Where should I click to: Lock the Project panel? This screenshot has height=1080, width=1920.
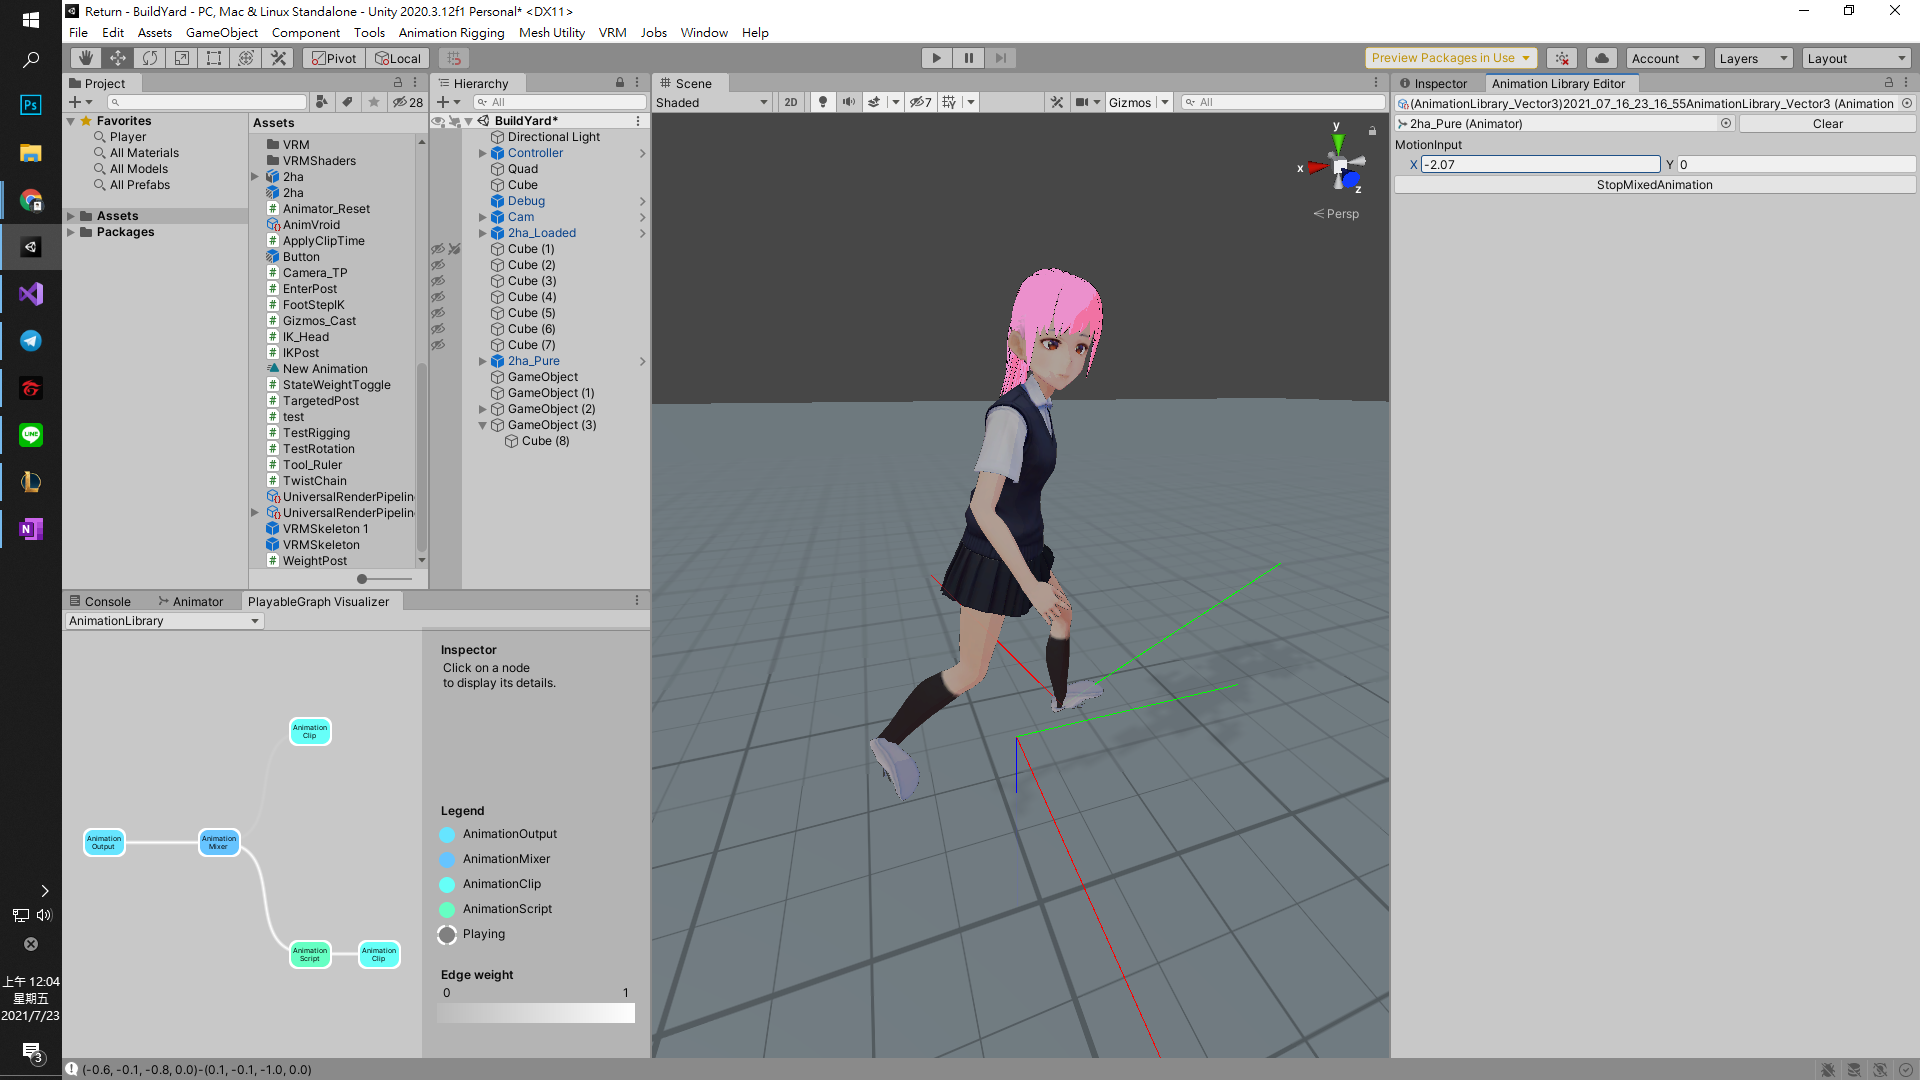(398, 83)
